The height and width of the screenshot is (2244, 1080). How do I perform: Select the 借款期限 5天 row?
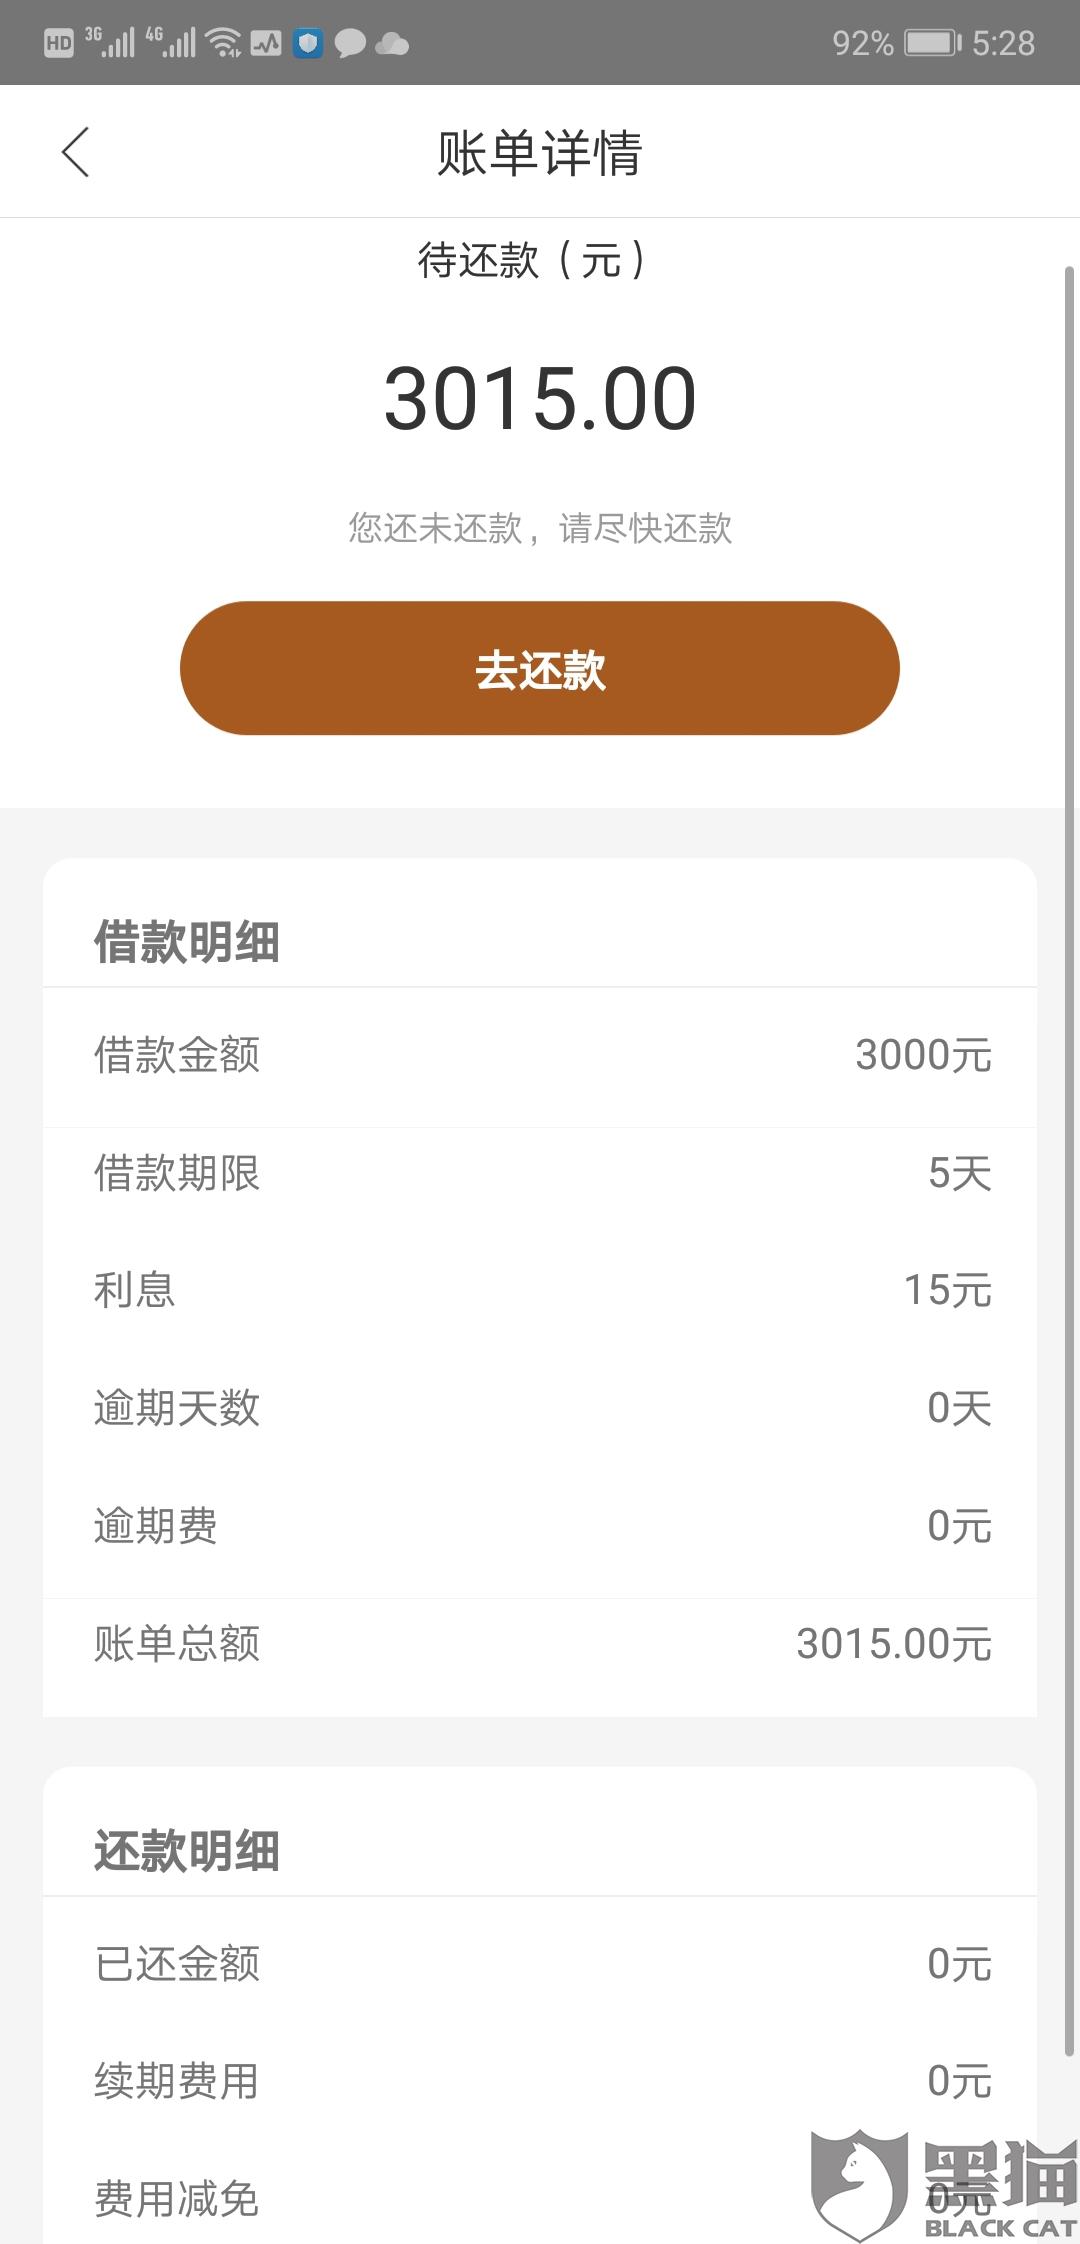coord(540,1173)
